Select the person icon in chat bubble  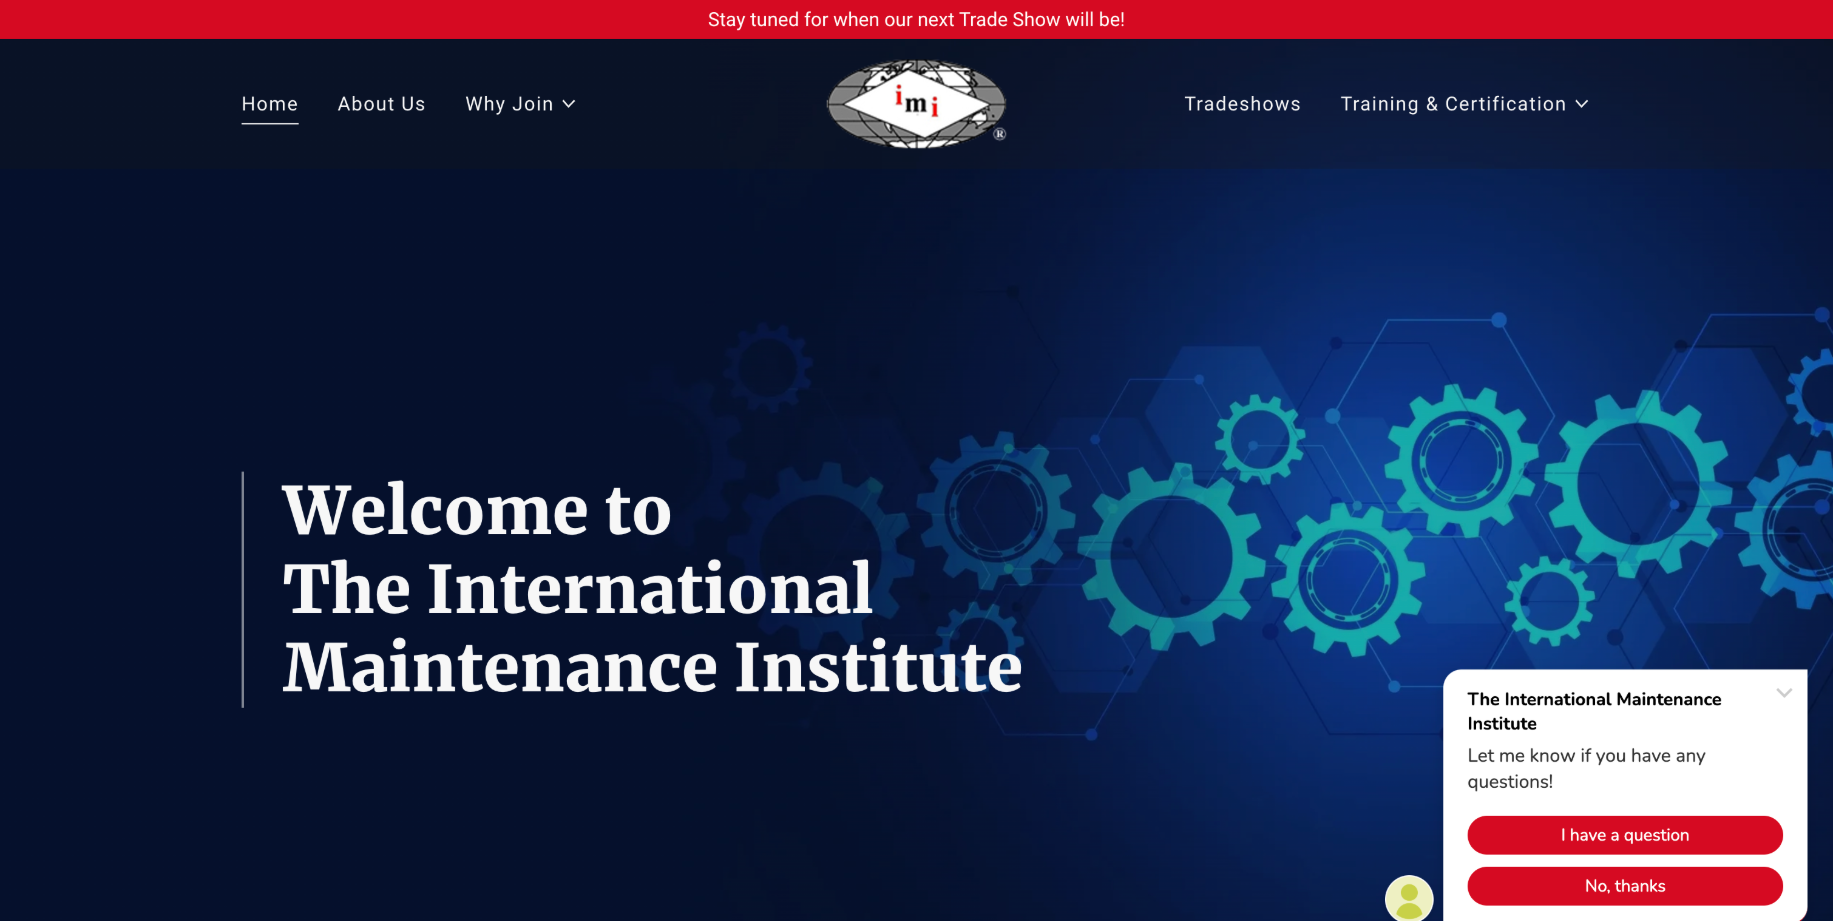pos(1409,897)
